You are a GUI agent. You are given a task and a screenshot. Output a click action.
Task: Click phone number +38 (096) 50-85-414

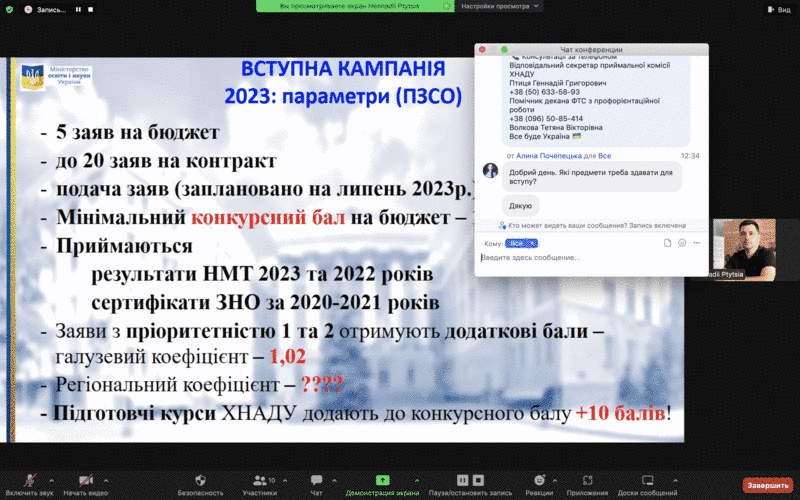(546, 118)
